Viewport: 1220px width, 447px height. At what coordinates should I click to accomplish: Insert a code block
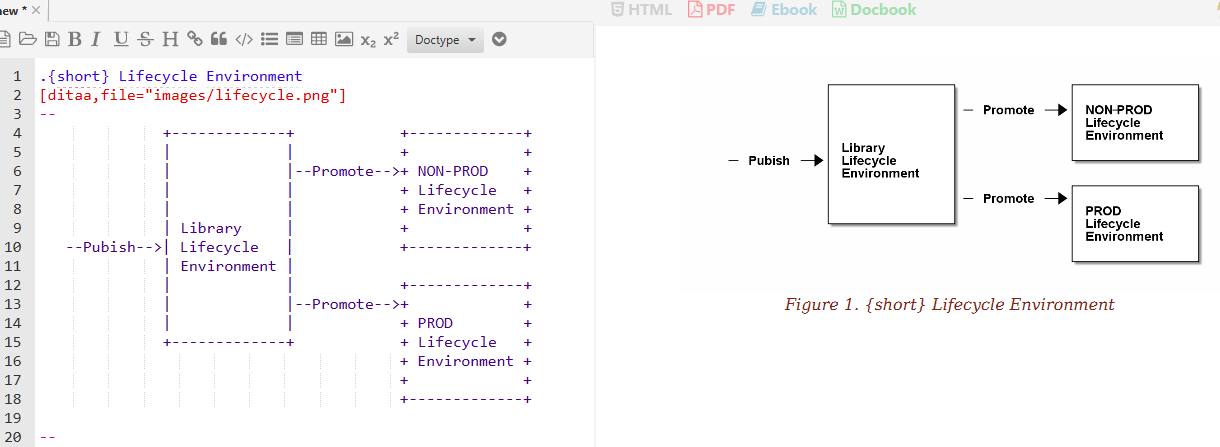click(x=243, y=40)
